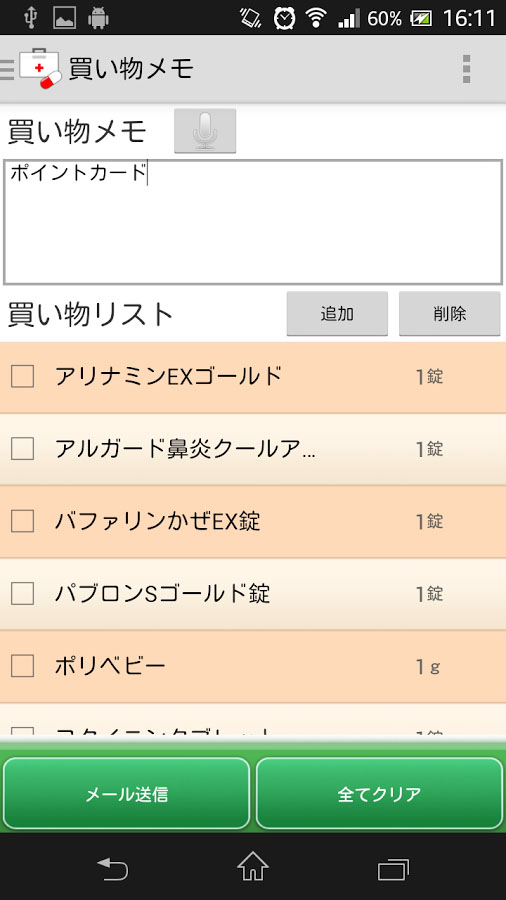
Task: Select the パブロンSゴールド錠 1錠 quantity
Action: (429, 593)
